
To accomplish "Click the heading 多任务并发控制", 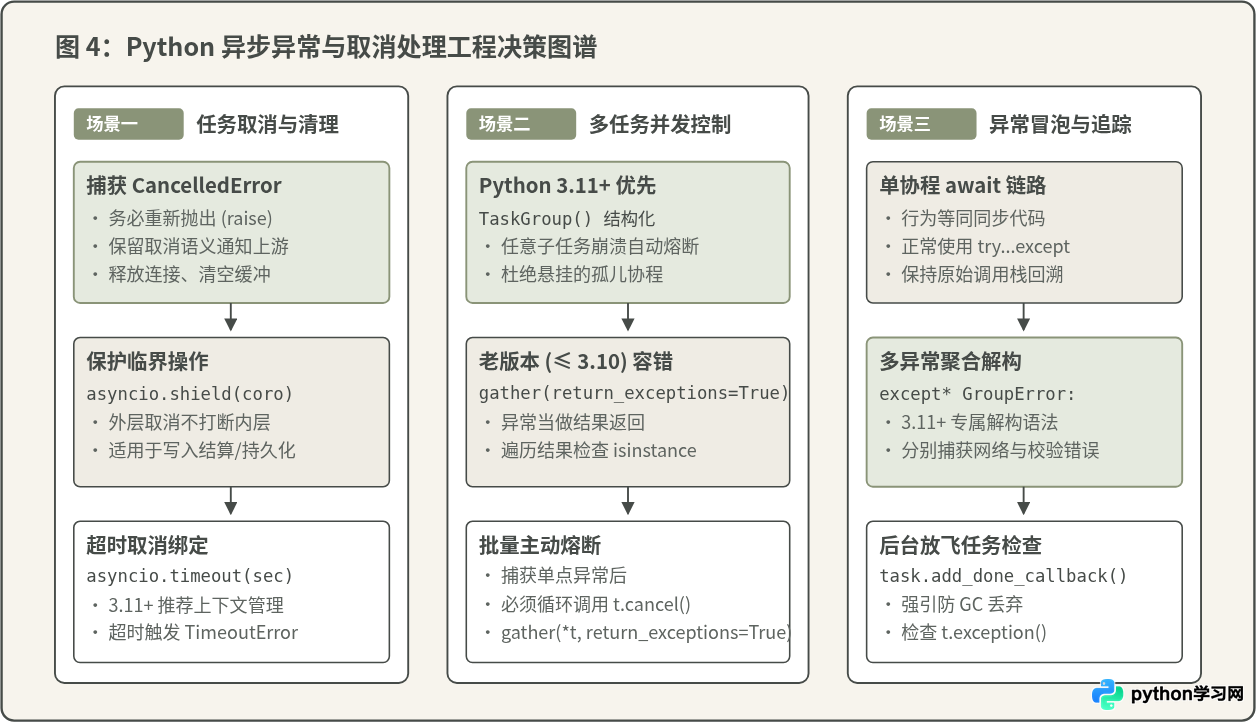I will coord(660,124).
